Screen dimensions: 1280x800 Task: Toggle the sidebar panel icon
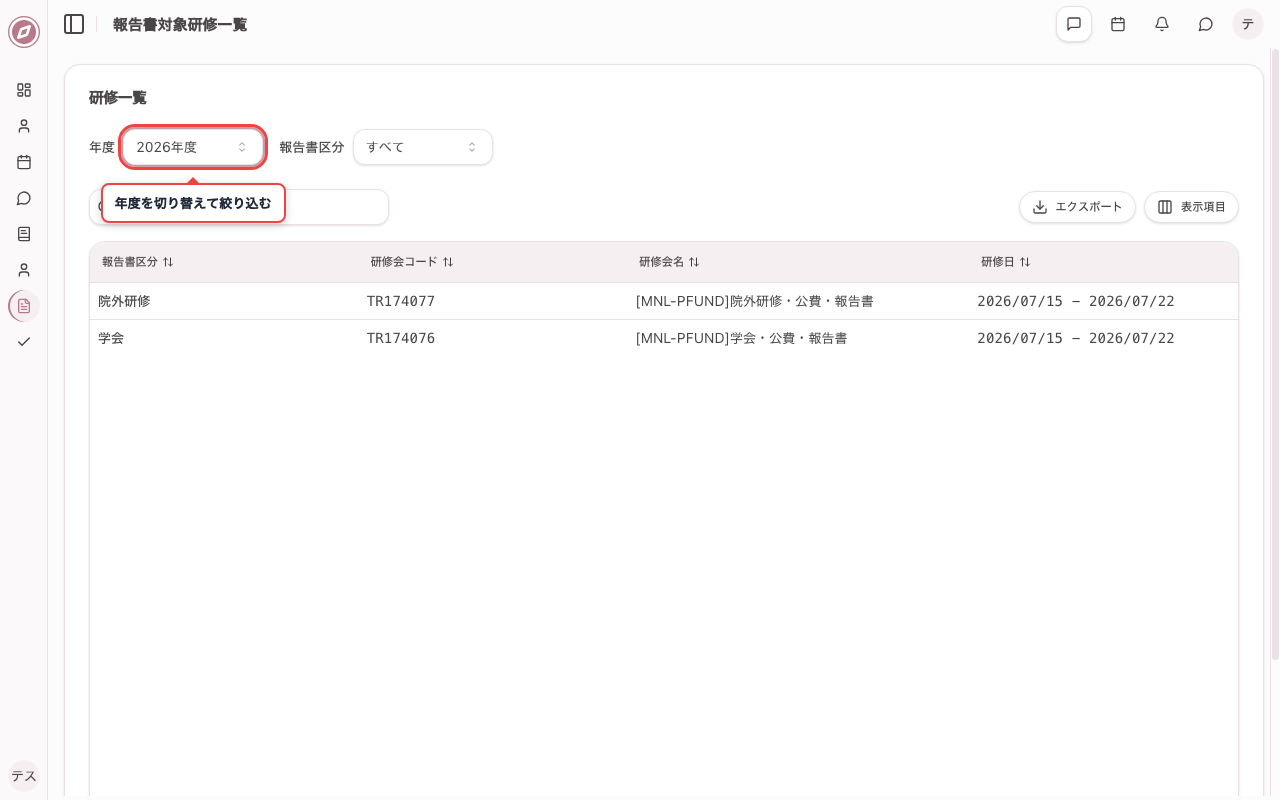[74, 24]
